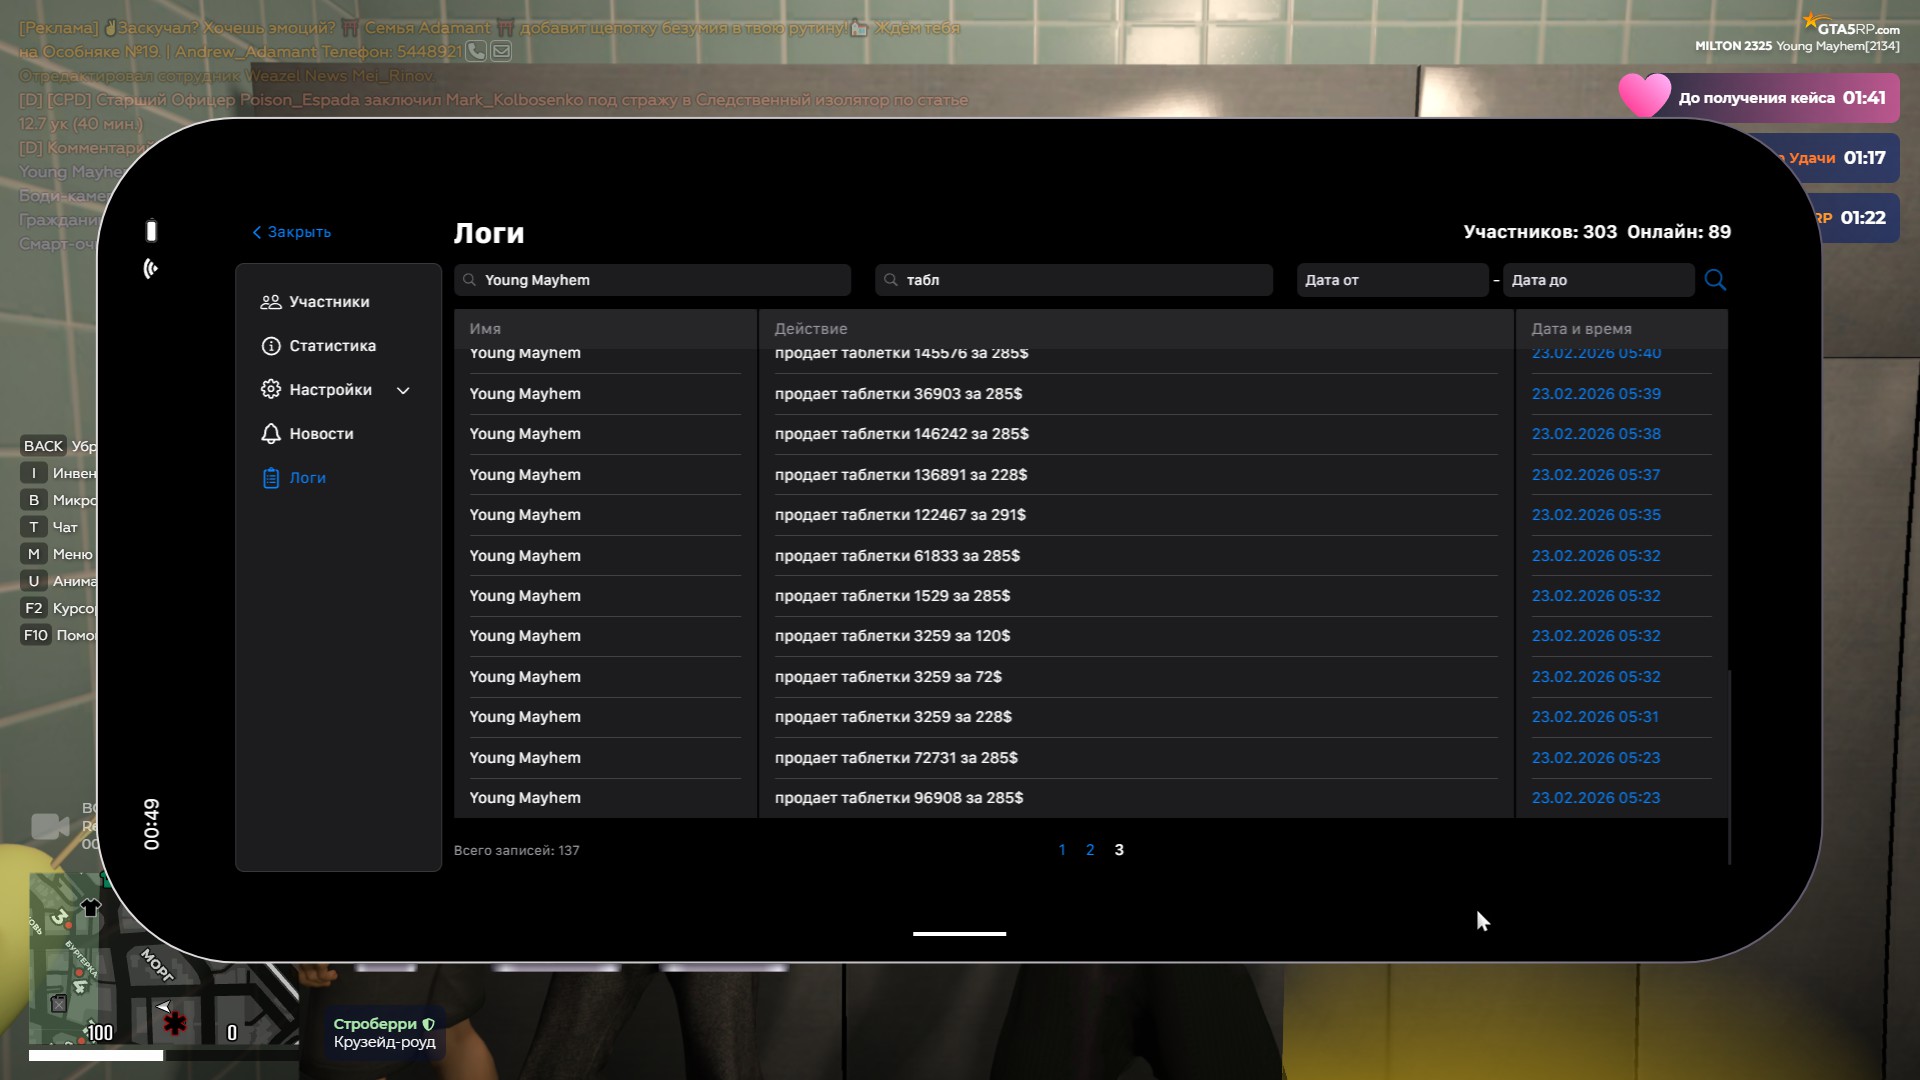The image size is (1920, 1080).
Task: Go to page 1 of logs
Action: click(x=1062, y=850)
